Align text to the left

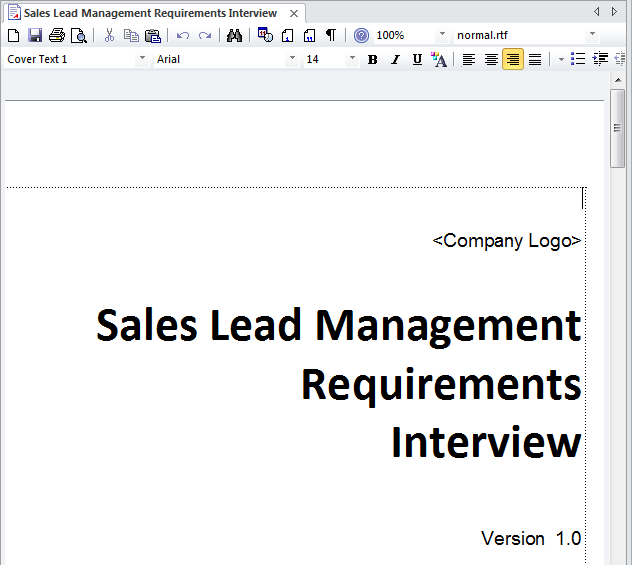click(x=468, y=60)
